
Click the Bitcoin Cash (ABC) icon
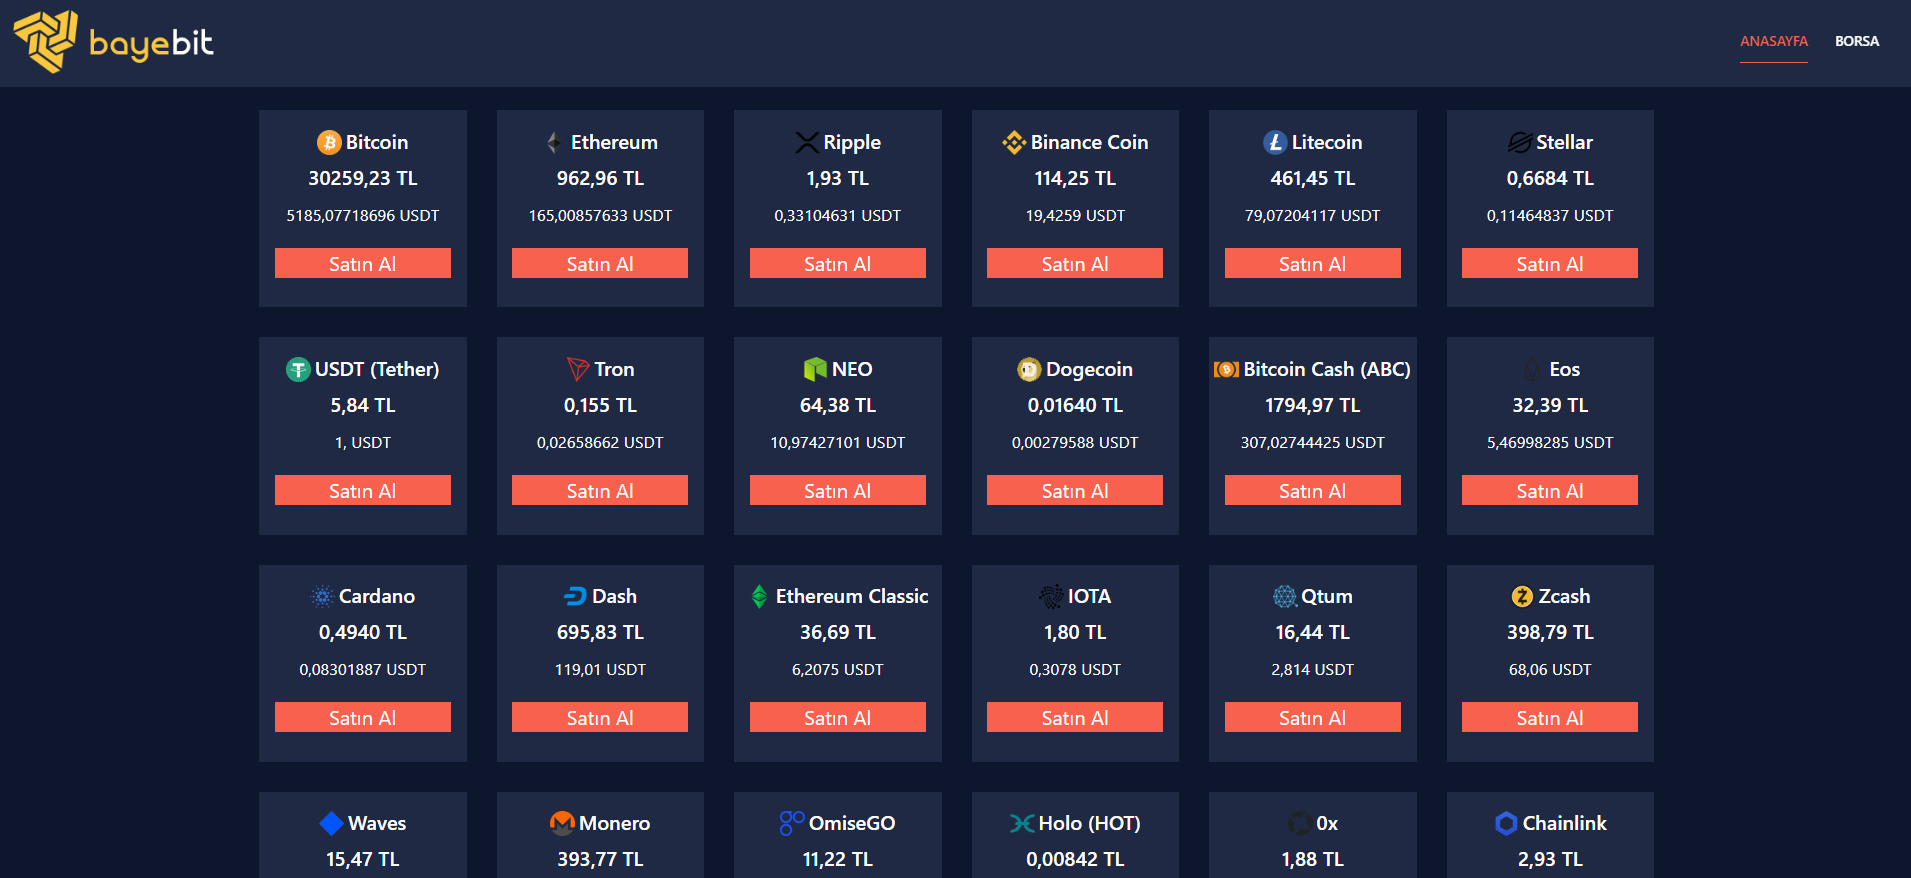tap(1226, 370)
